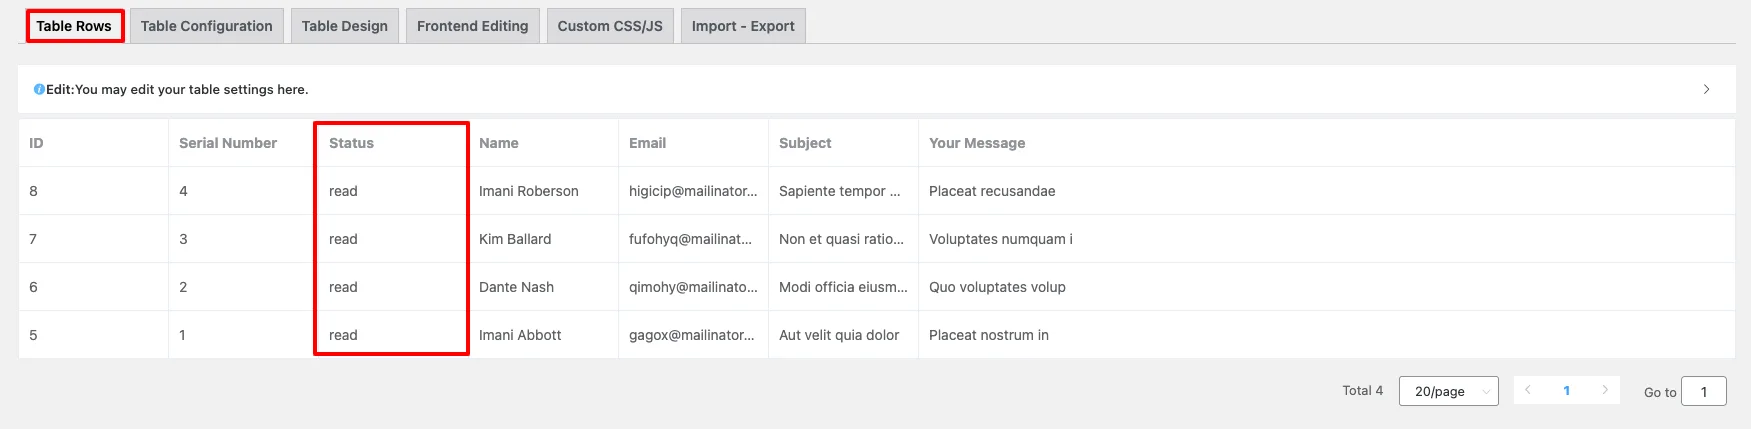
Task: Click the Go to page number field
Action: click(1704, 391)
